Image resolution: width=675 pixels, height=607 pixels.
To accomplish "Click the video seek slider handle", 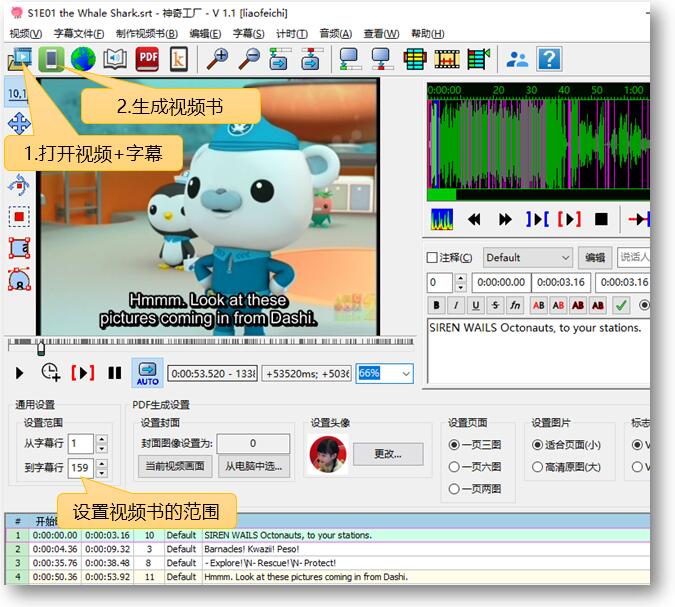I will (41, 347).
